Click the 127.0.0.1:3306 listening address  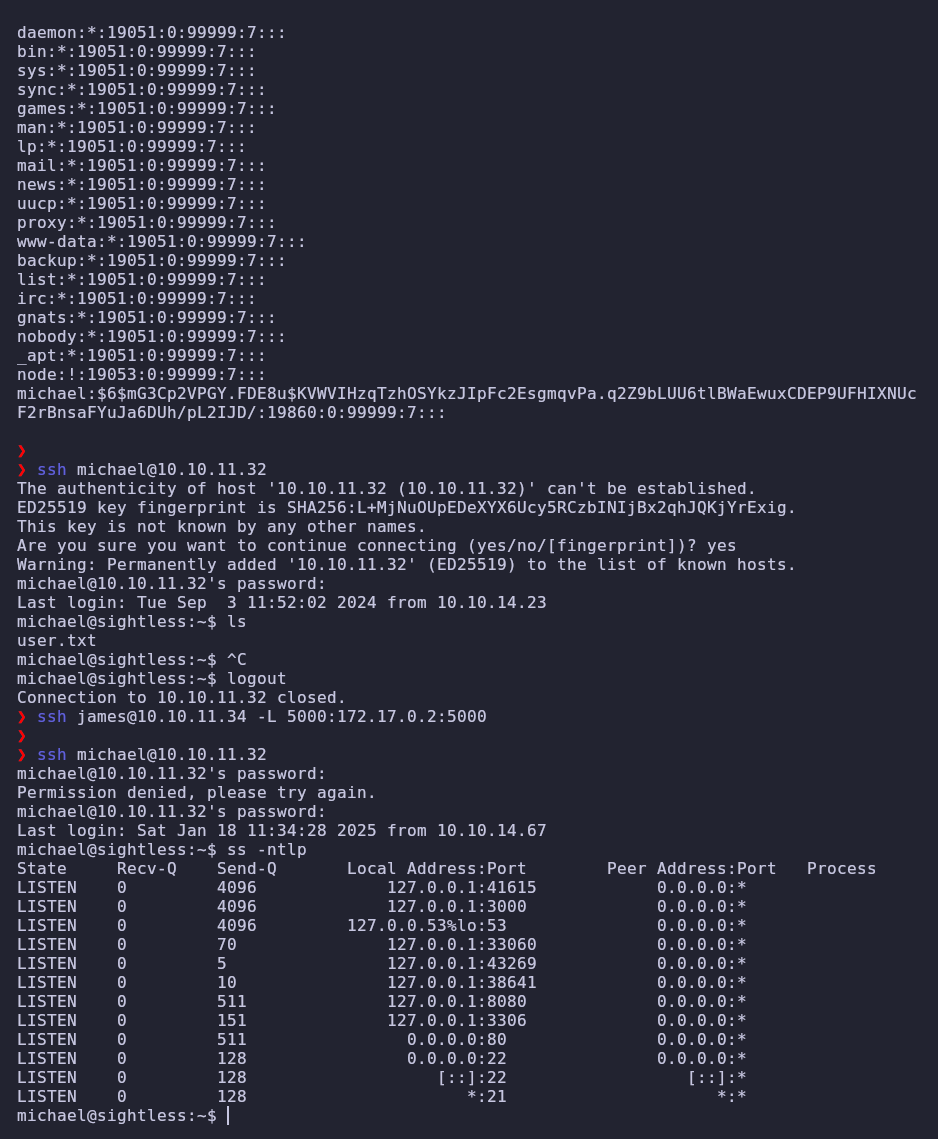[x=456, y=1021]
